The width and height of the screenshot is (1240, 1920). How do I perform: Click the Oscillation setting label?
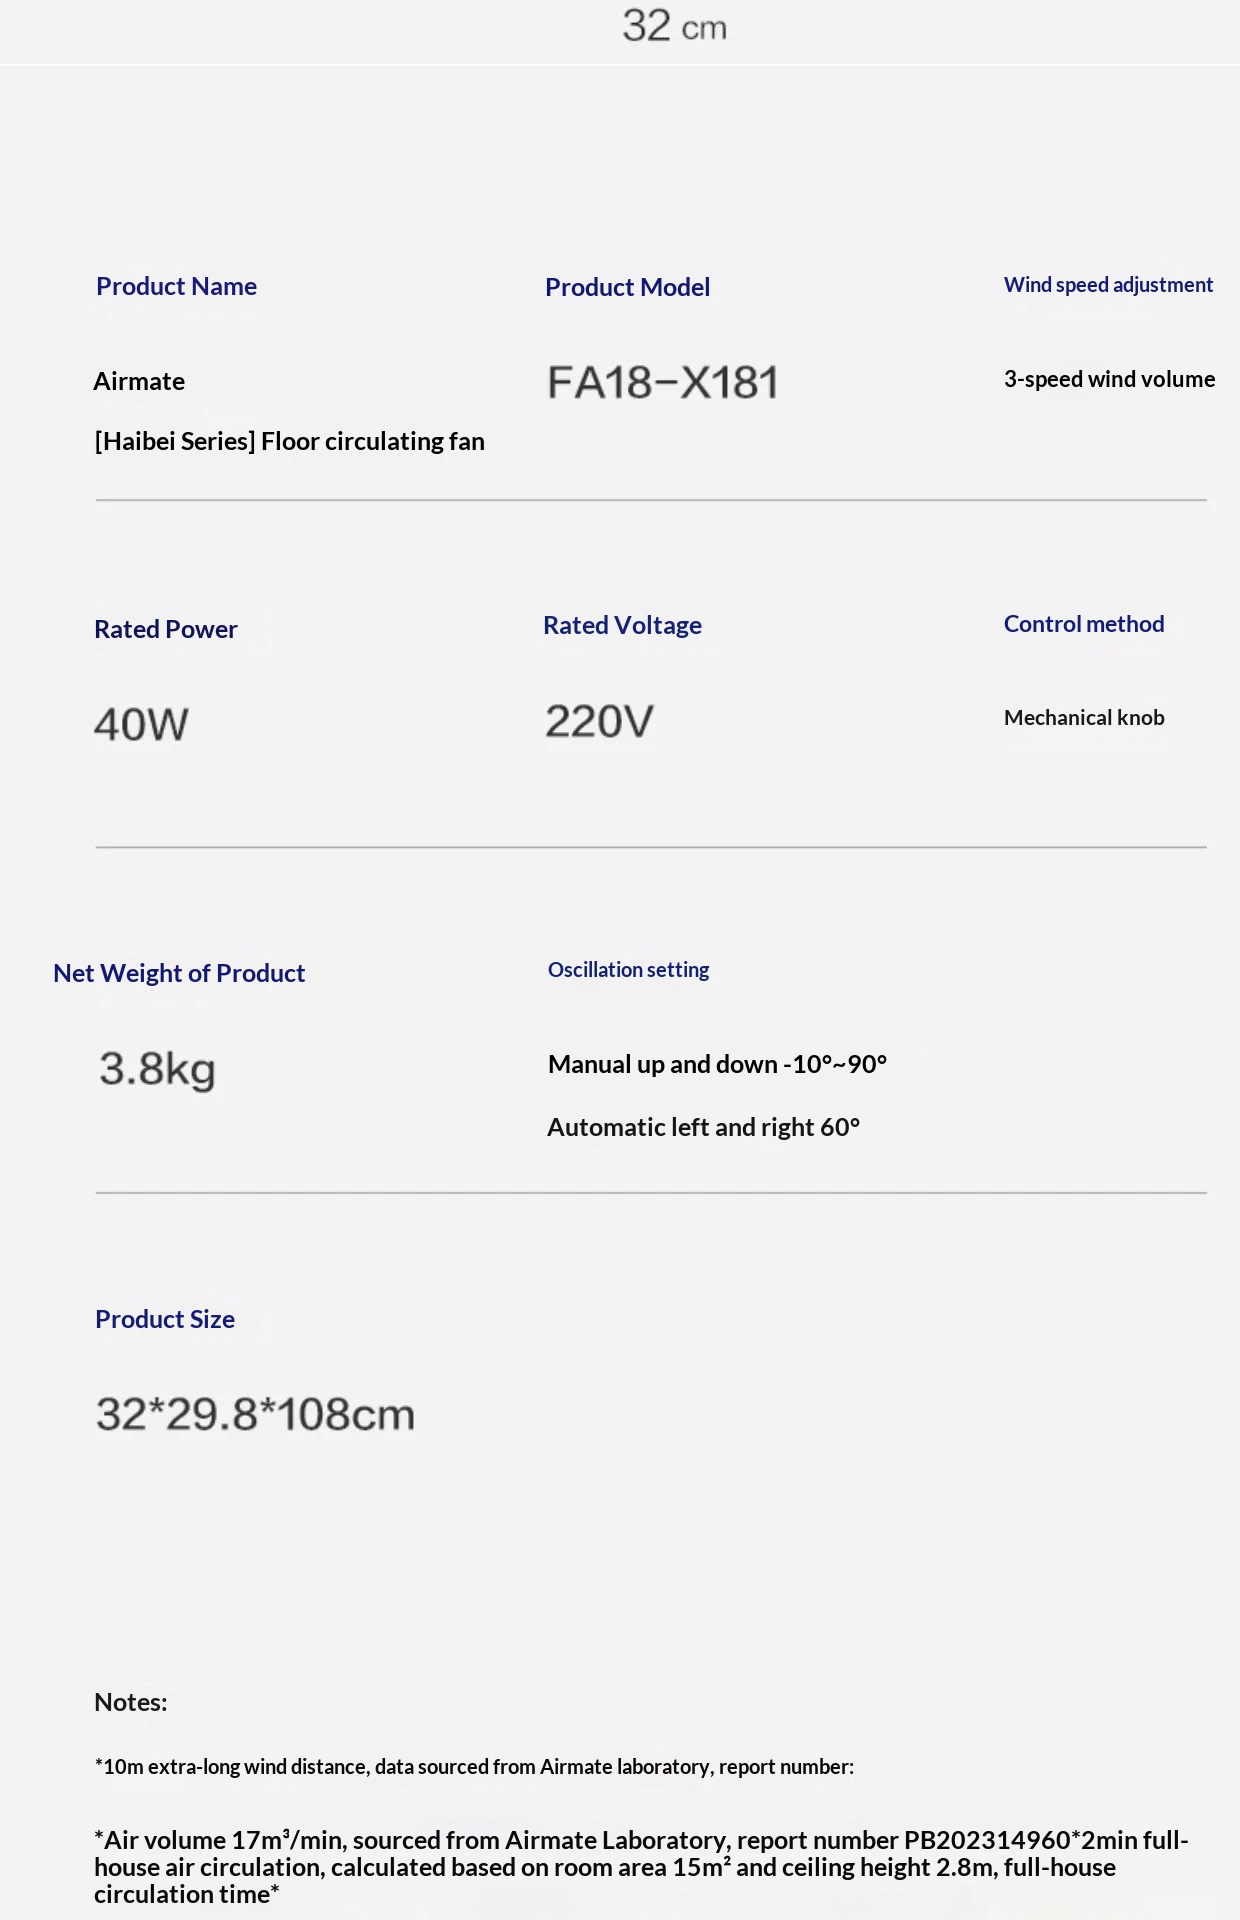[628, 970]
